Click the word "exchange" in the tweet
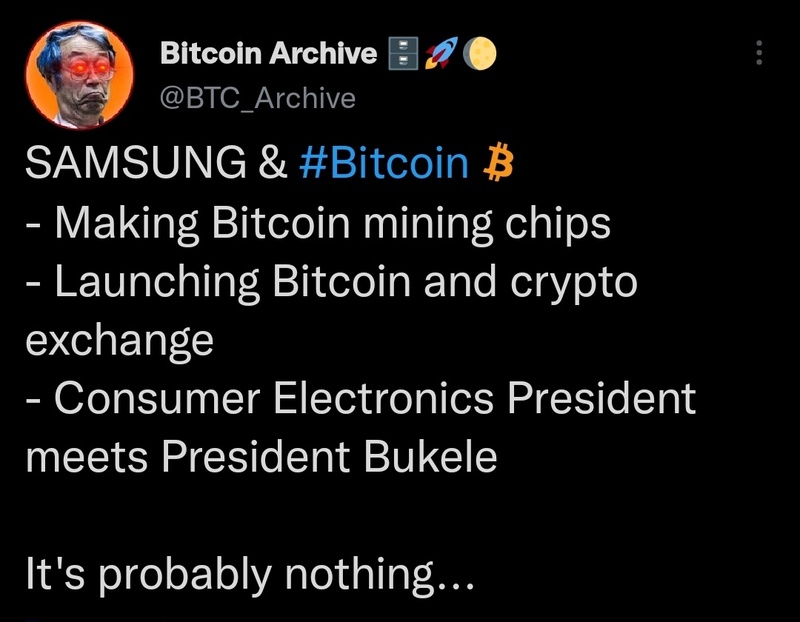Image resolution: width=800 pixels, height=622 pixels. 119,340
